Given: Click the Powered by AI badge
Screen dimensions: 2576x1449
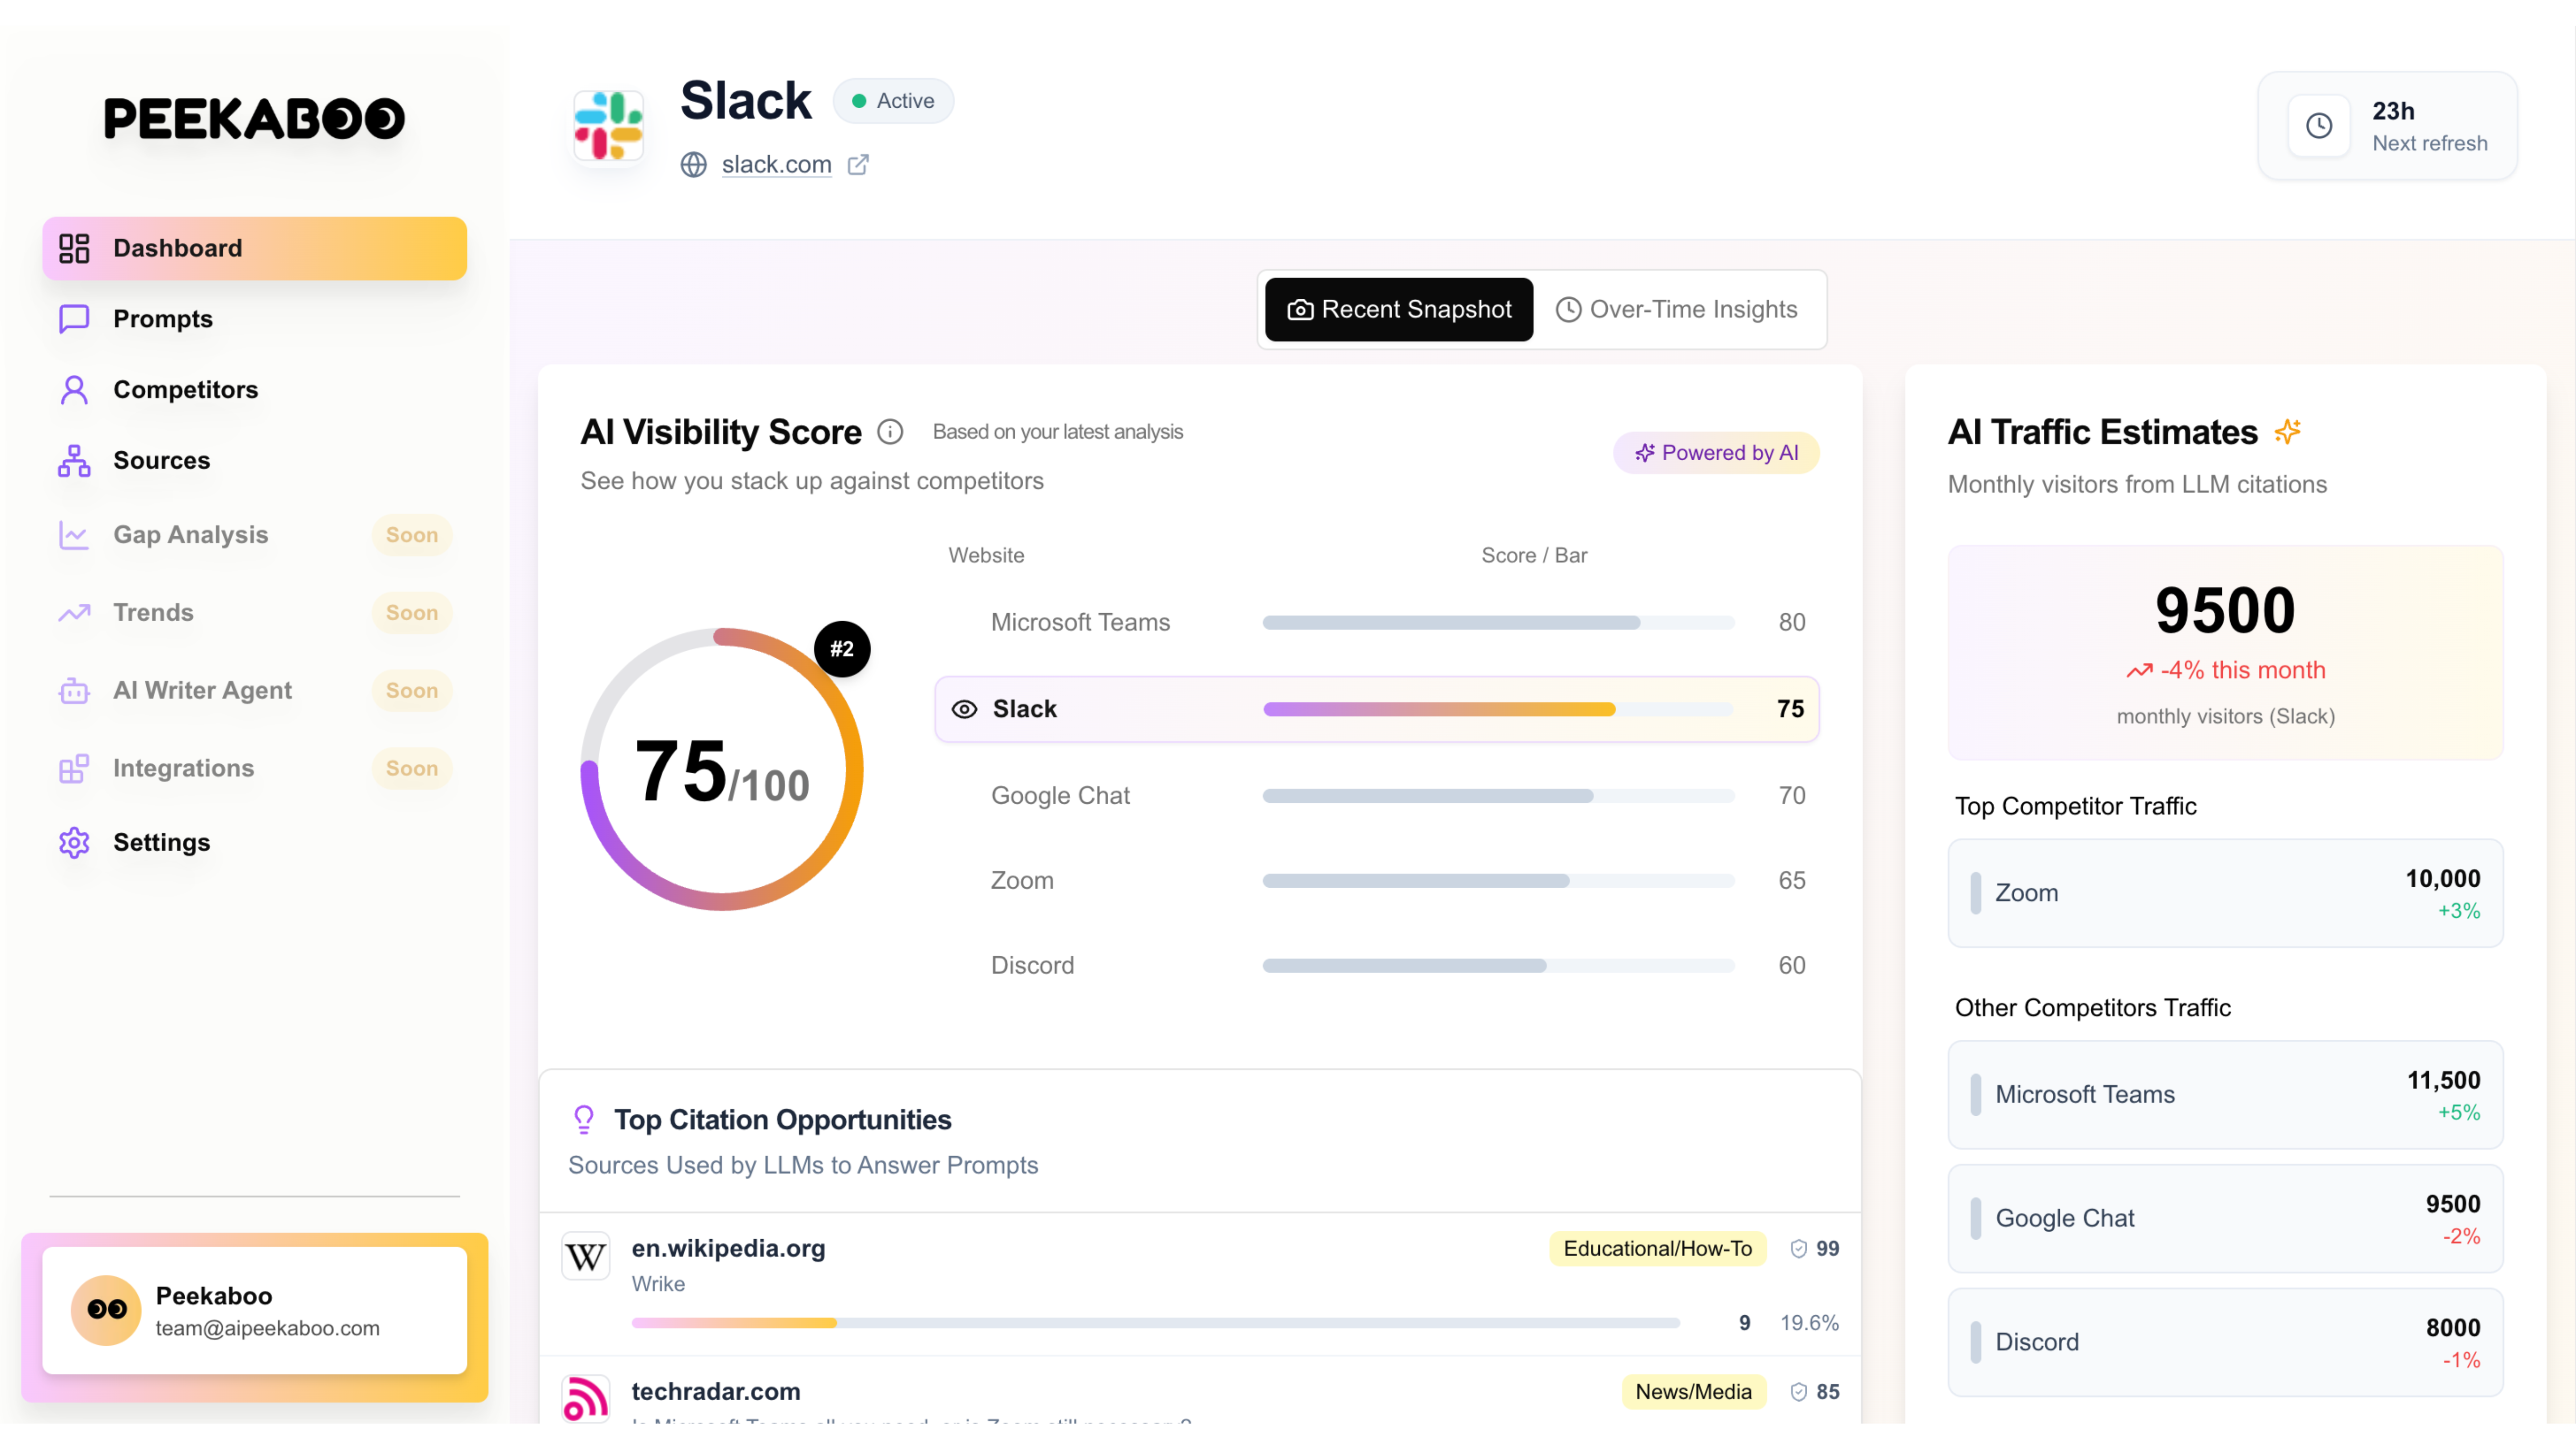Looking at the screenshot, I should (x=1716, y=453).
